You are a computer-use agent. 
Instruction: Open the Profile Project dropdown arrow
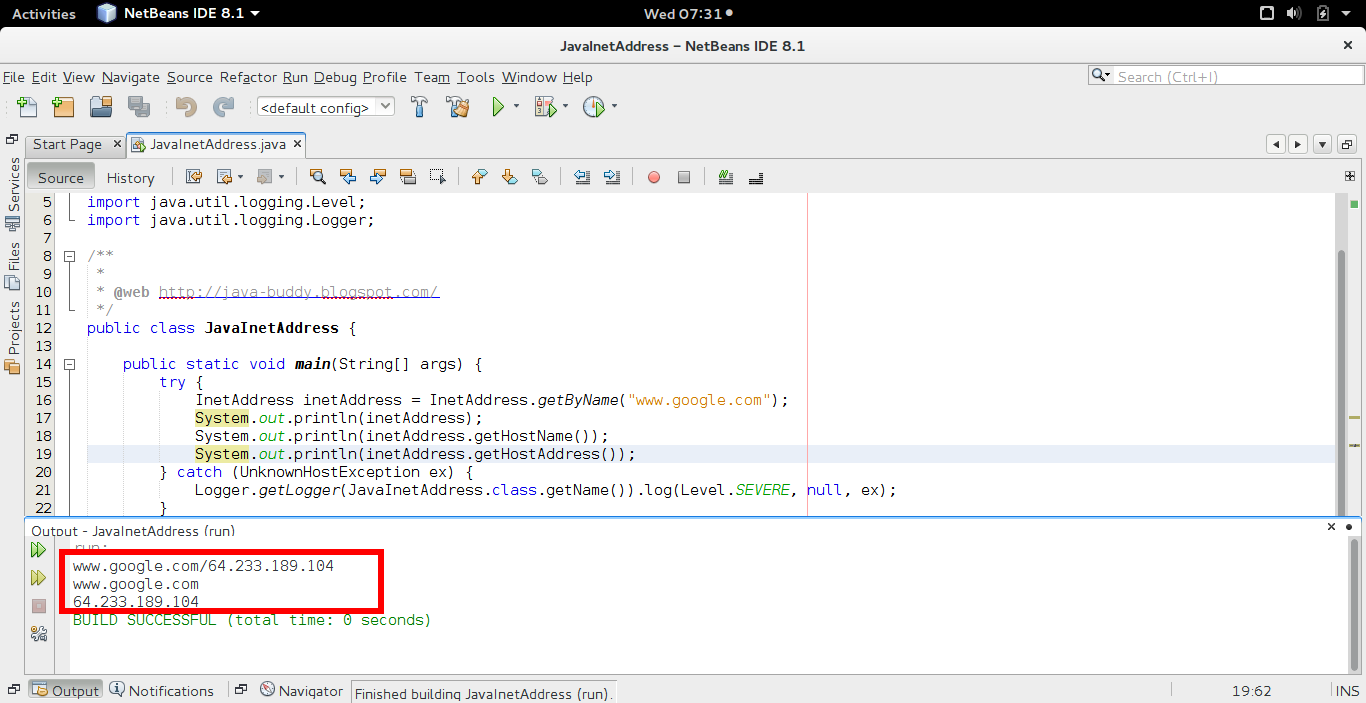click(614, 106)
